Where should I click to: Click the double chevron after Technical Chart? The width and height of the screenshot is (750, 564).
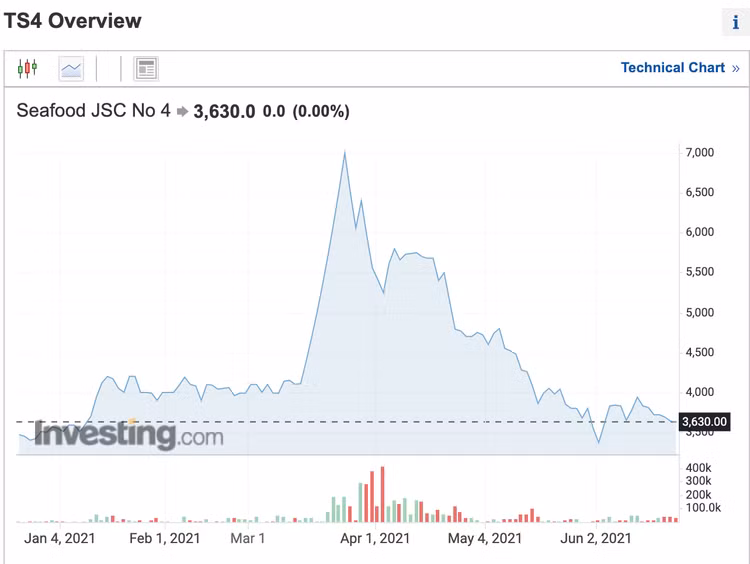coord(736,68)
